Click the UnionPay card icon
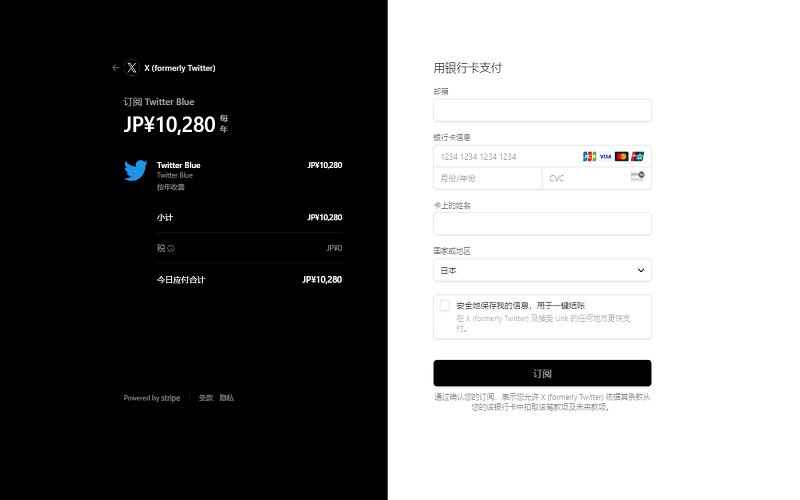This screenshot has width=800, height=500. 637,157
